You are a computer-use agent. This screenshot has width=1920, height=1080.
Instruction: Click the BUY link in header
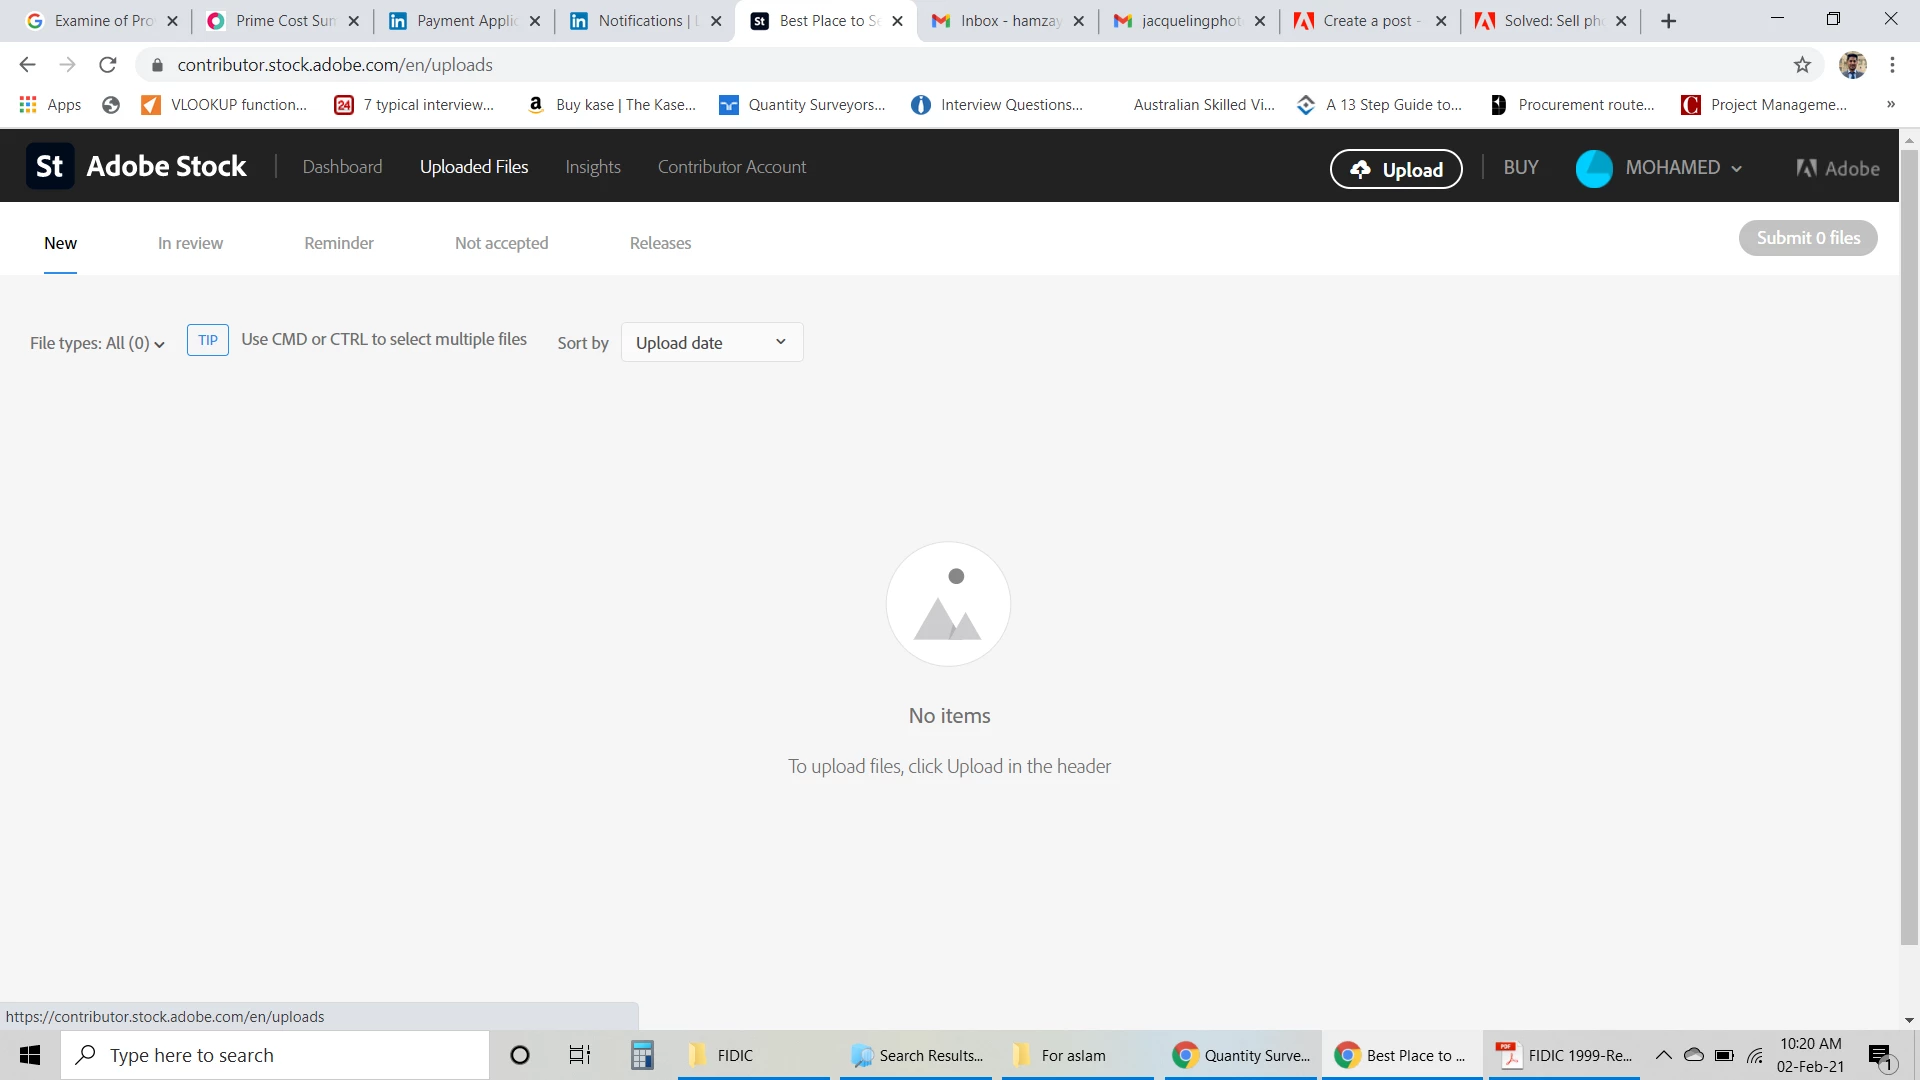1521,167
